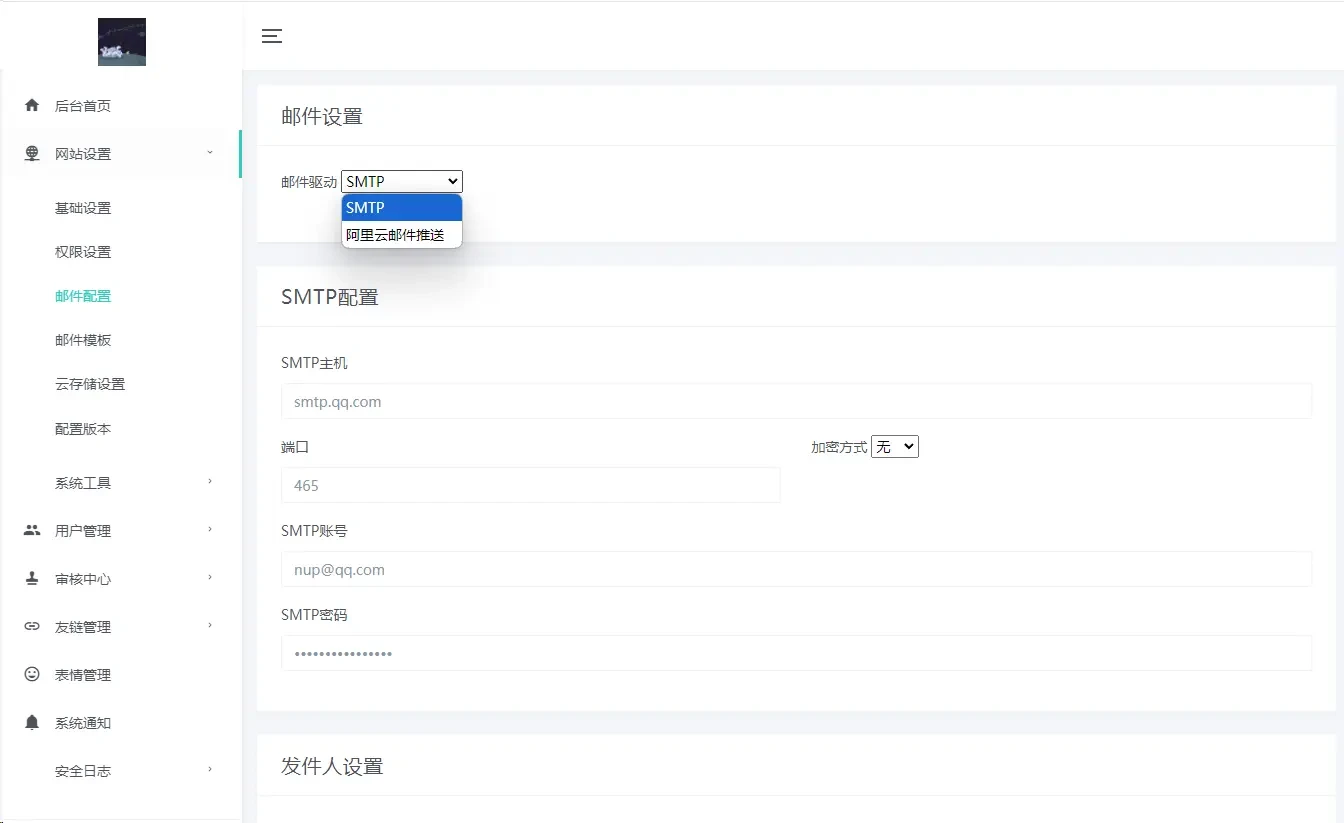Click the users icon beside 用户管理
The image size is (1344, 823).
(32, 530)
